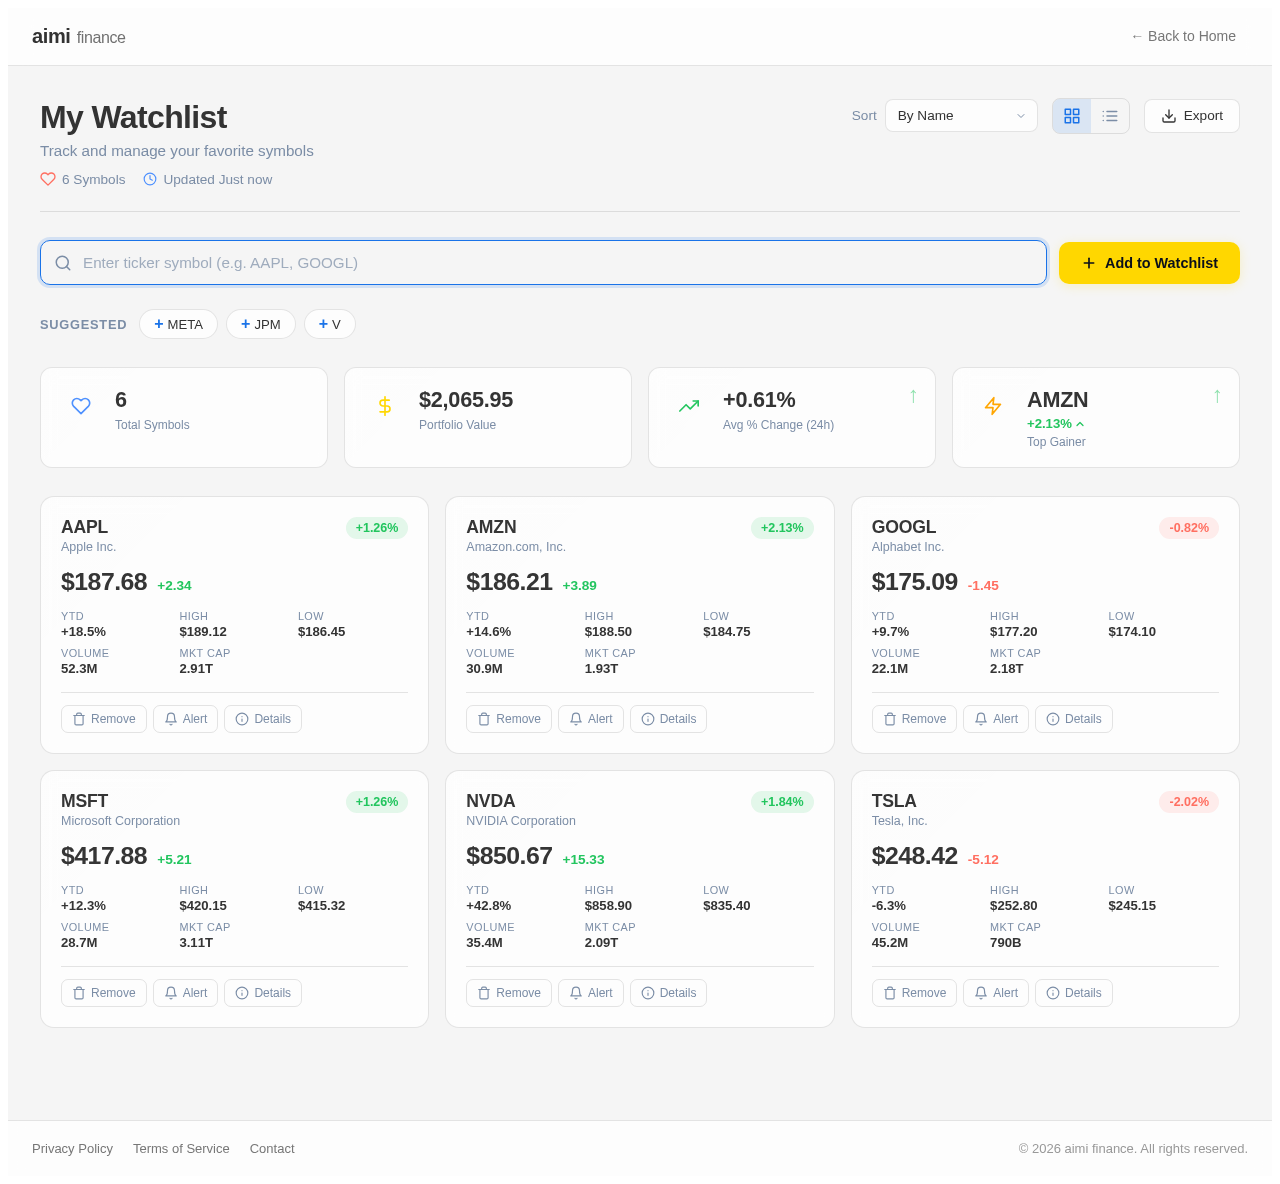Open the Privacy Policy link

point(72,1149)
